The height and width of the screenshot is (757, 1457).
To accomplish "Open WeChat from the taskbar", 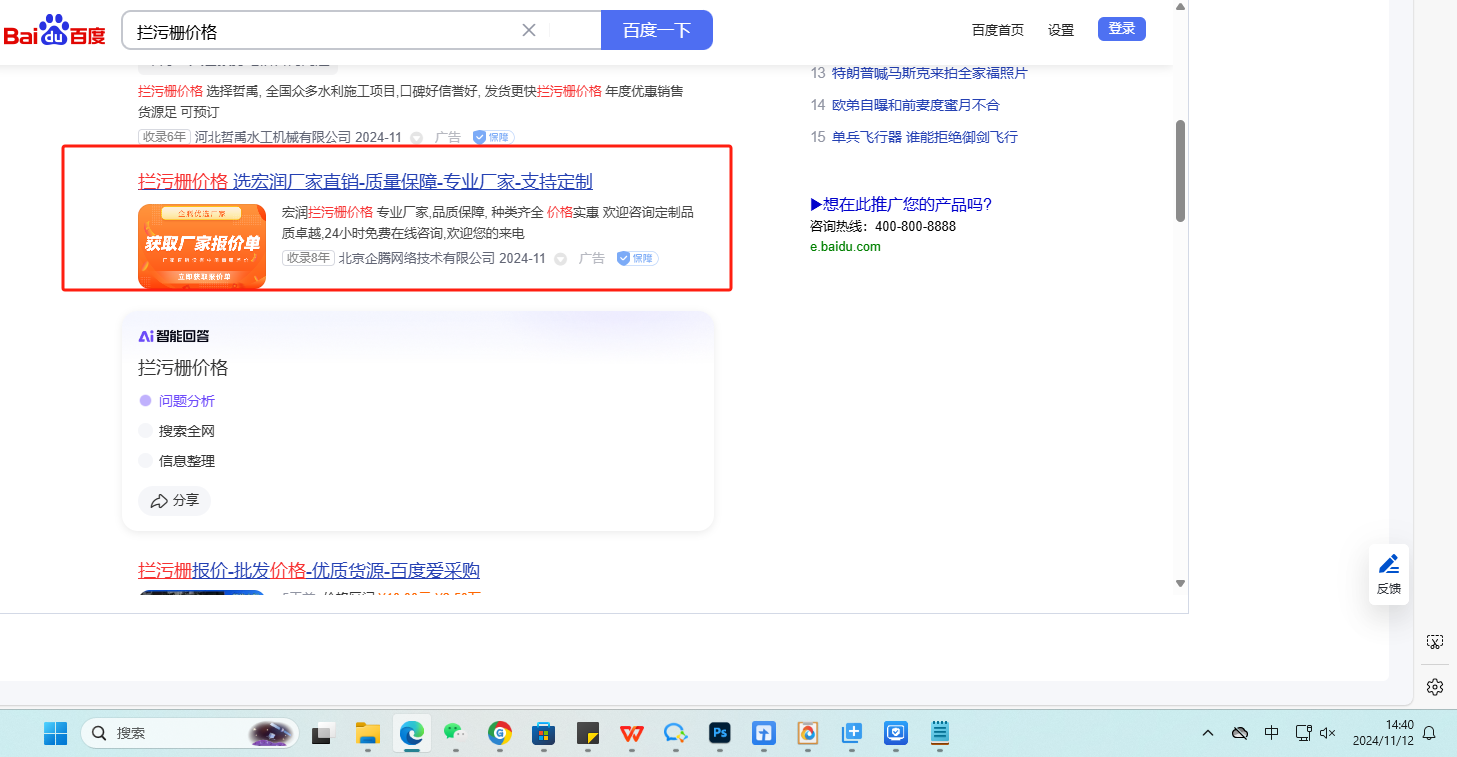I will tap(456, 733).
